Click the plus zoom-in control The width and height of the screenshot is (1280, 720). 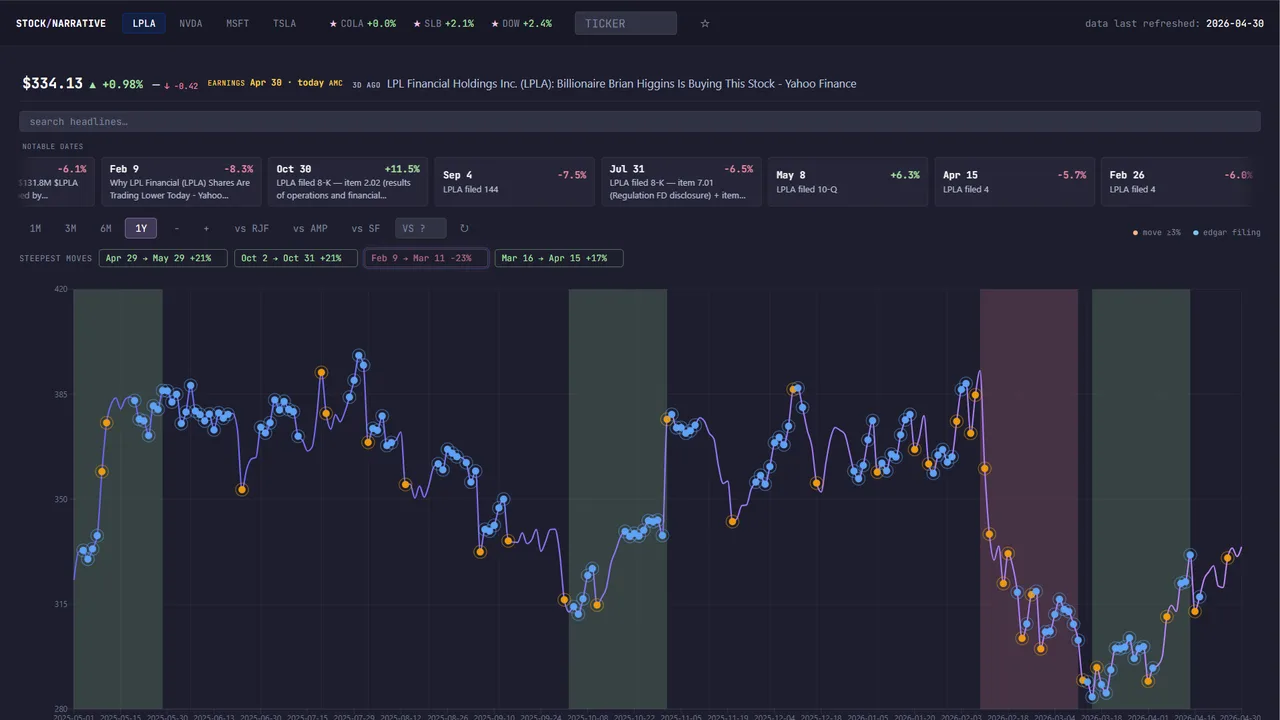207,229
